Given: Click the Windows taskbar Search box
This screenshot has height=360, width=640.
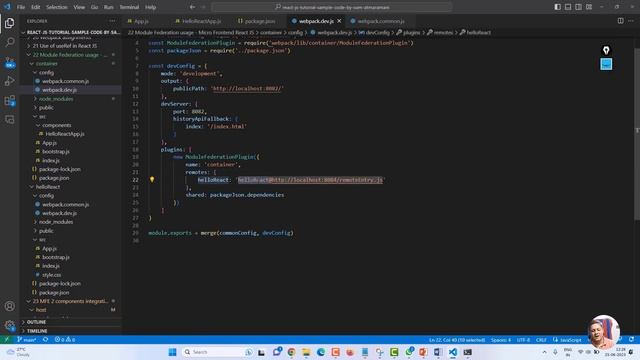Looking at the screenshot, I should point(217,352).
